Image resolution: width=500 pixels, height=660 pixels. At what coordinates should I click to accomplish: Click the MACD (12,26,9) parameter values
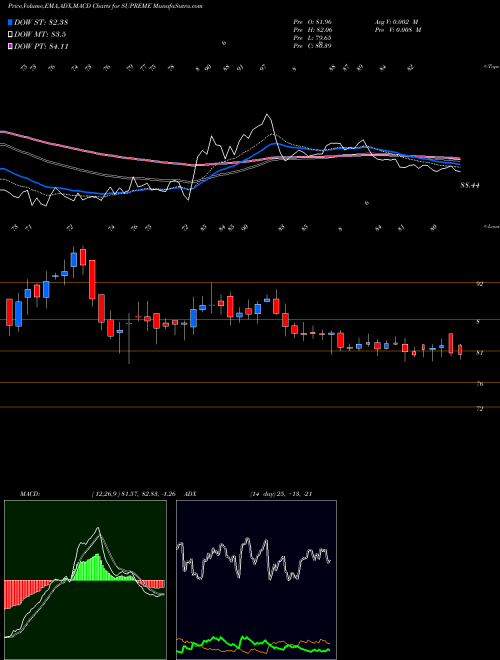pyautogui.click(x=135, y=494)
